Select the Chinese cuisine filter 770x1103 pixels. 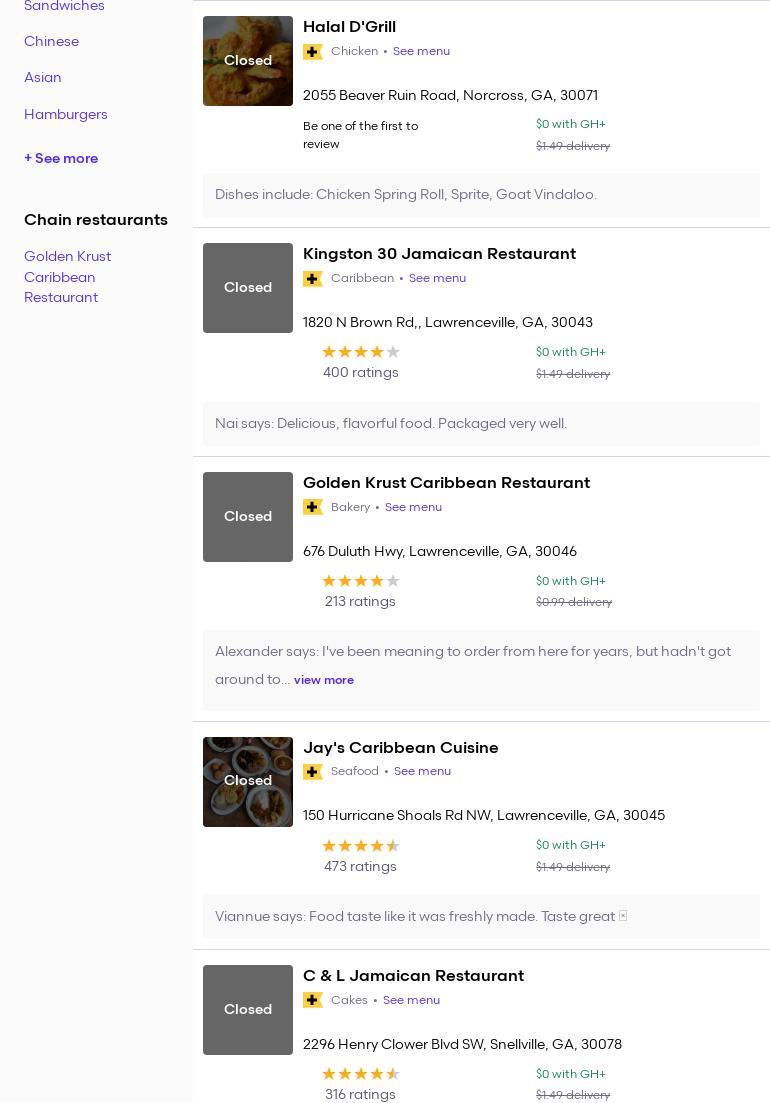tap(51, 41)
